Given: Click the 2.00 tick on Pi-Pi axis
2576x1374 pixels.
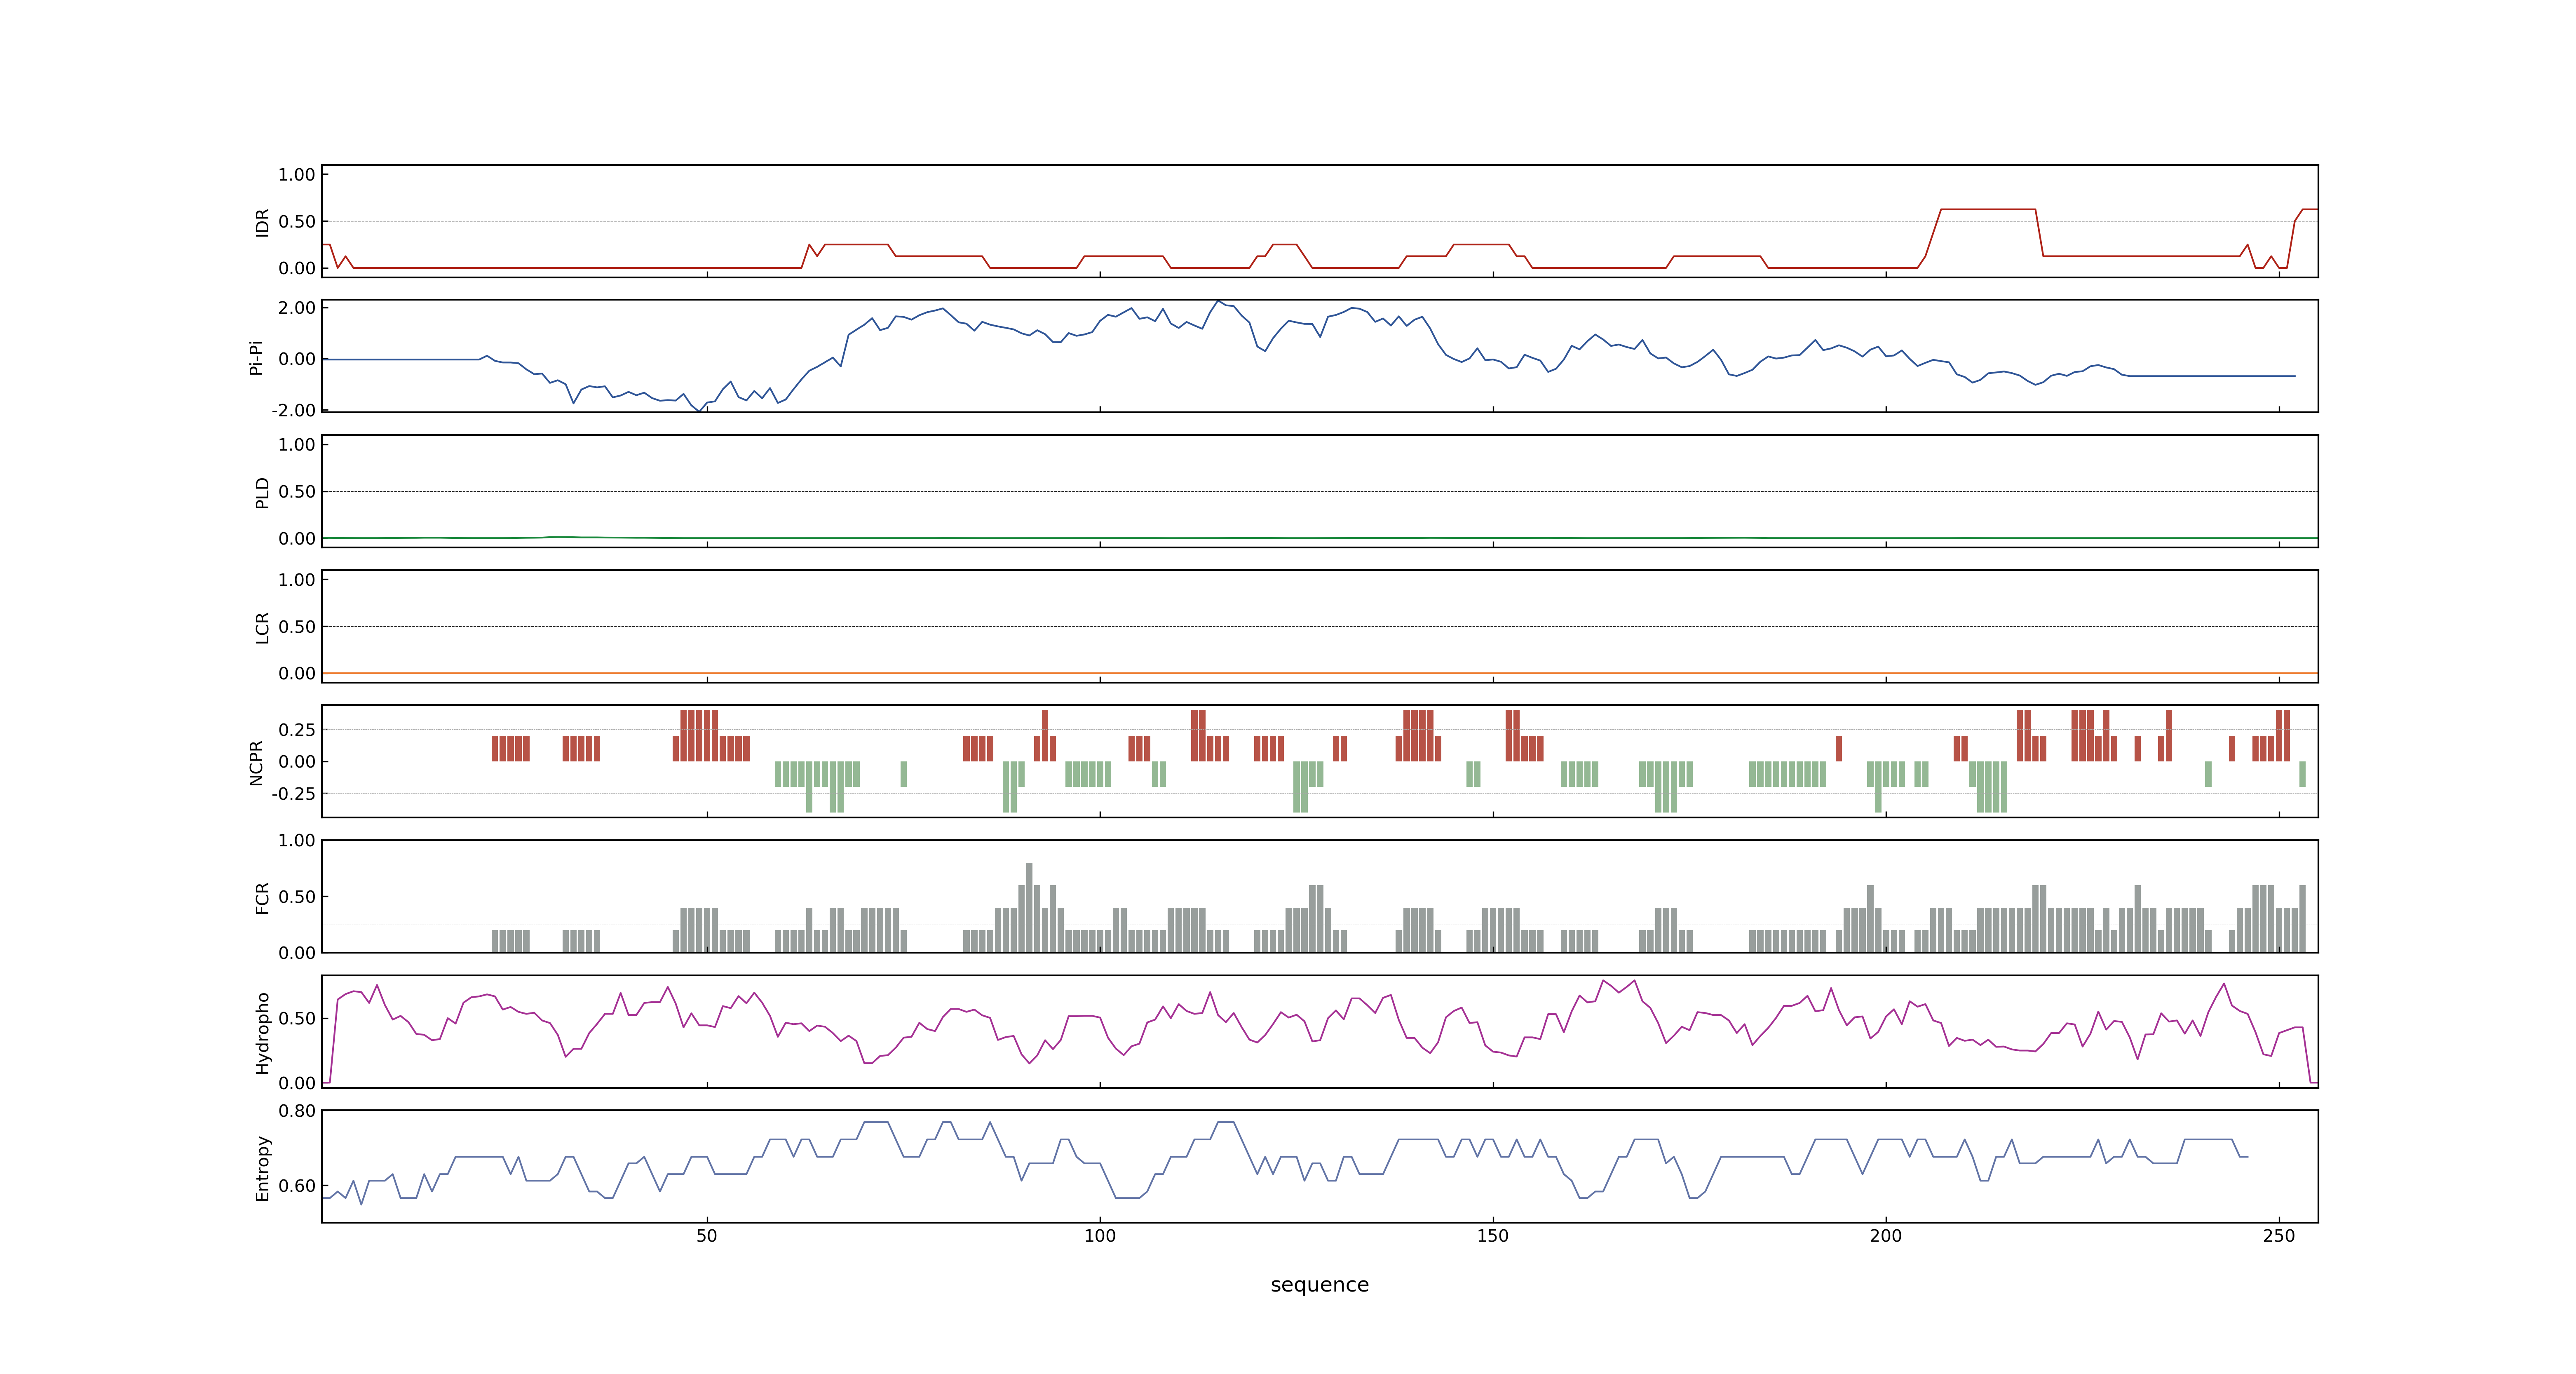Looking at the screenshot, I should coord(297,308).
